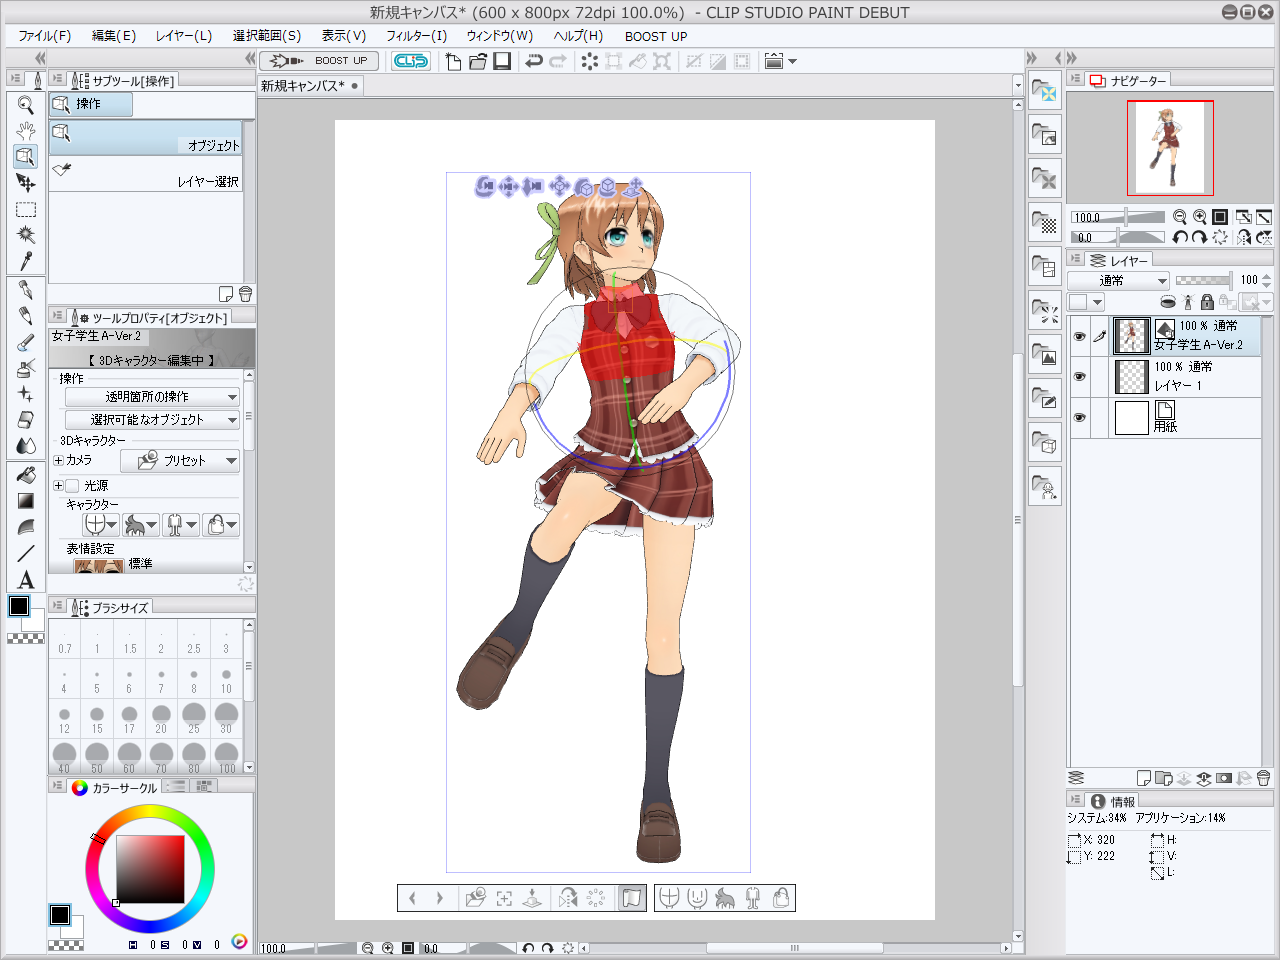This screenshot has width=1280, height=960.
Task: Open the 編集(E) menu
Action: tap(114, 36)
